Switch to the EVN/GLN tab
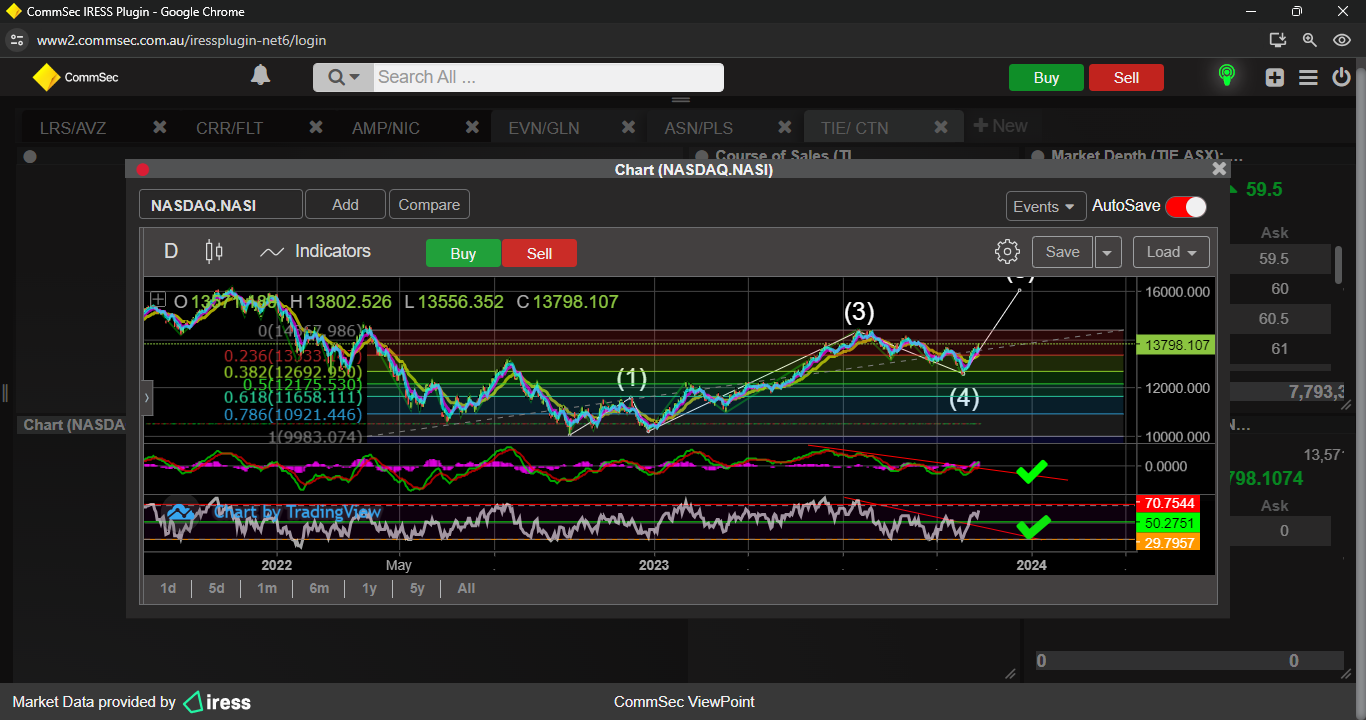The width and height of the screenshot is (1366, 720). [x=543, y=128]
